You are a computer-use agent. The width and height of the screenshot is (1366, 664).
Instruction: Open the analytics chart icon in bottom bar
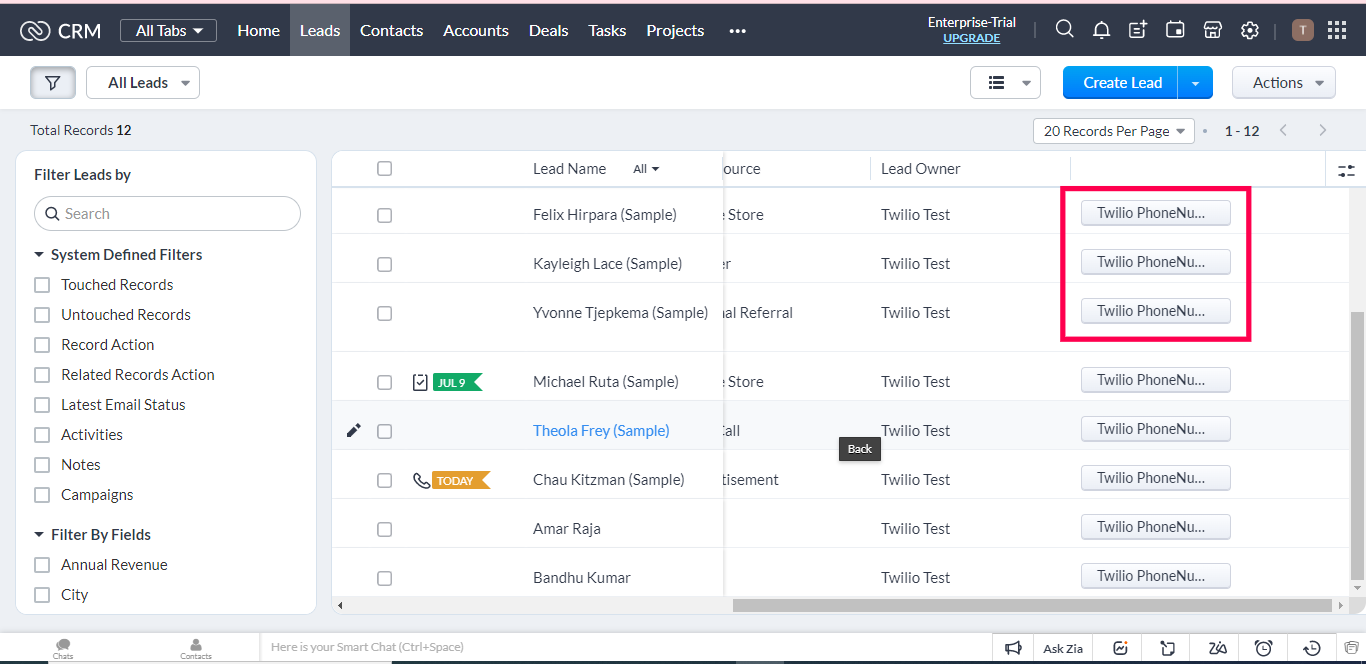(1121, 648)
